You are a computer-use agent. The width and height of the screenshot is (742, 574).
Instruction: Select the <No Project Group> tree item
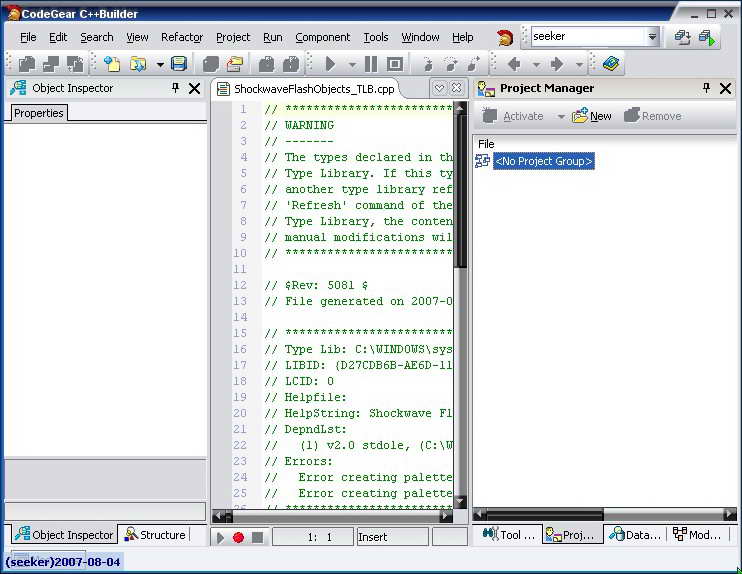tap(543, 161)
